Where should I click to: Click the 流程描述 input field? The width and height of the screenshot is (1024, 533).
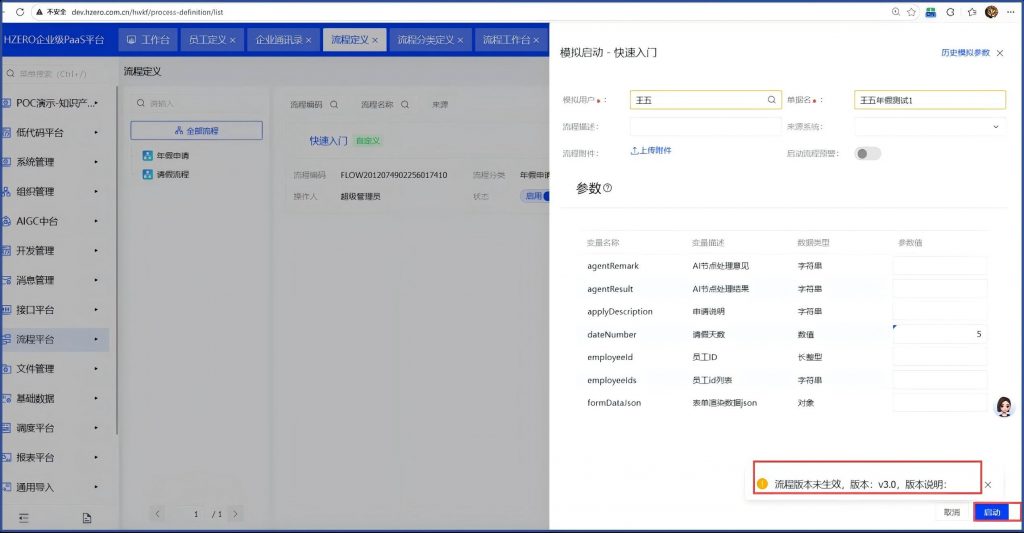pyautogui.click(x=705, y=127)
